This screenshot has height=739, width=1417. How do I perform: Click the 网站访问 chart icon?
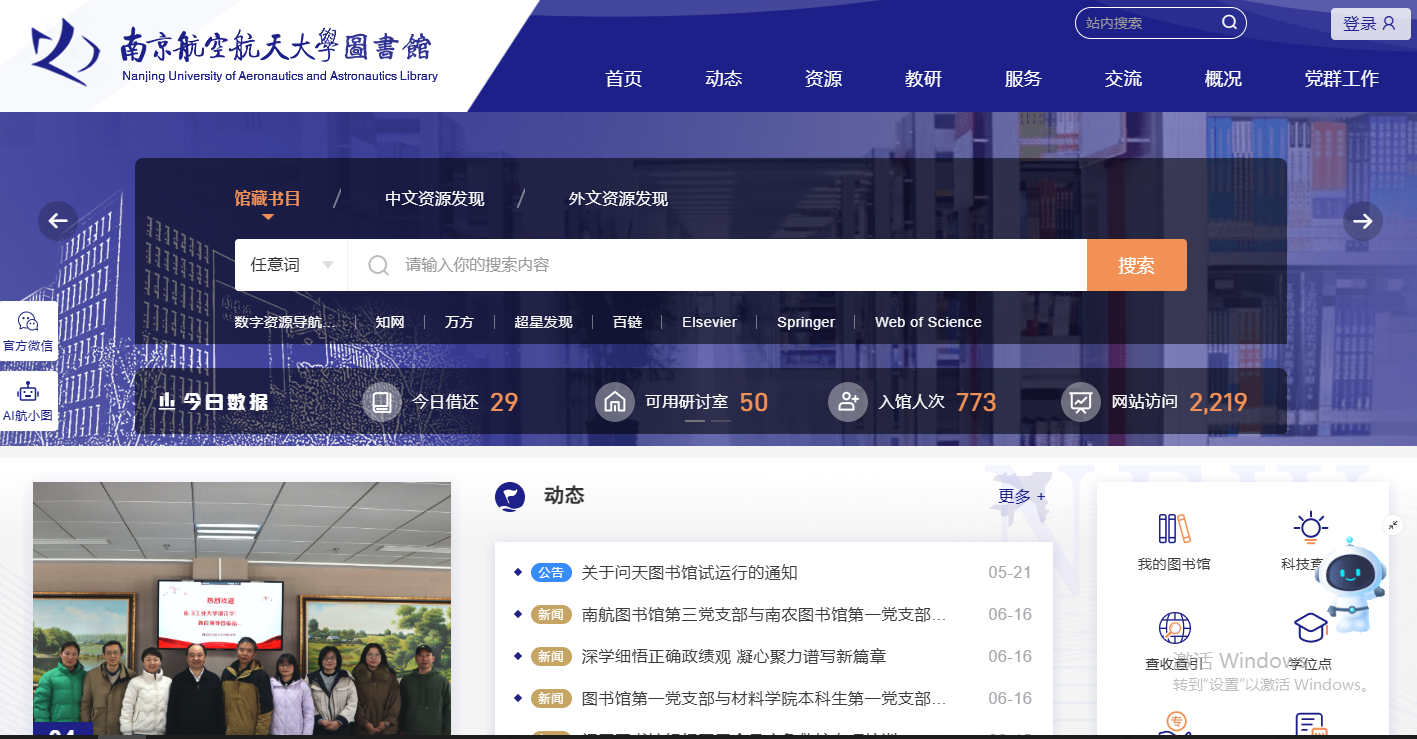(1081, 402)
